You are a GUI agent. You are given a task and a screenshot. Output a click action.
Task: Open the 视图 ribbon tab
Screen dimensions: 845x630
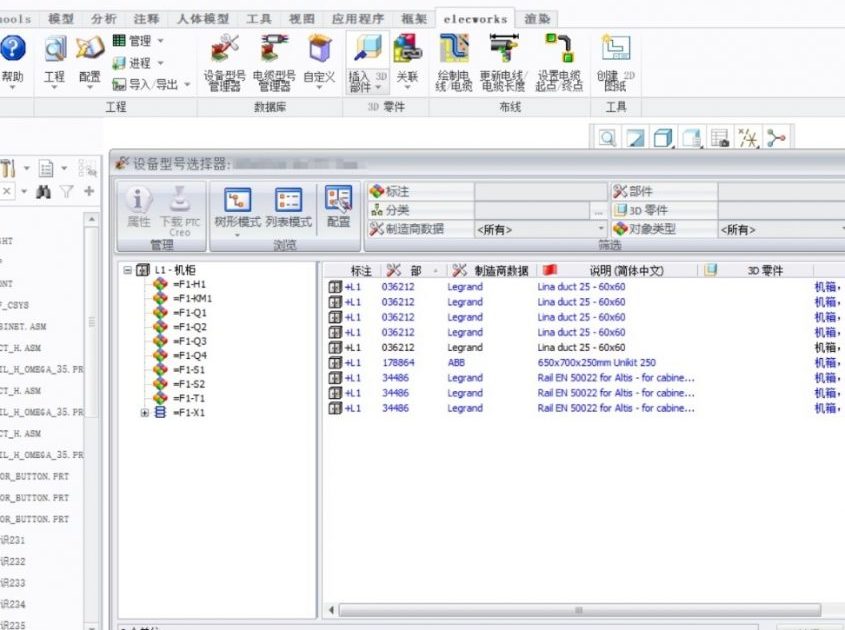pos(302,19)
